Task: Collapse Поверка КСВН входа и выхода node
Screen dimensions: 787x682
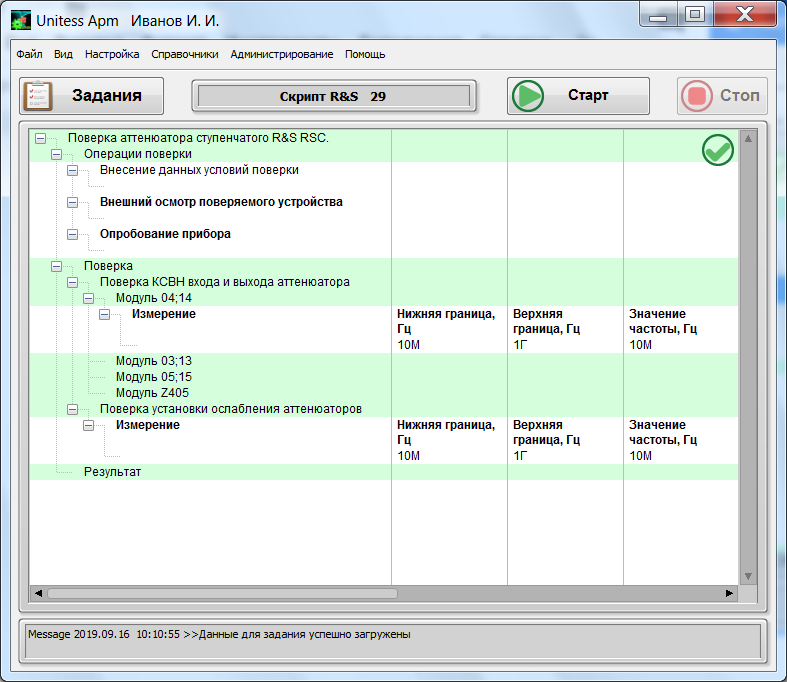Action: click(x=72, y=282)
